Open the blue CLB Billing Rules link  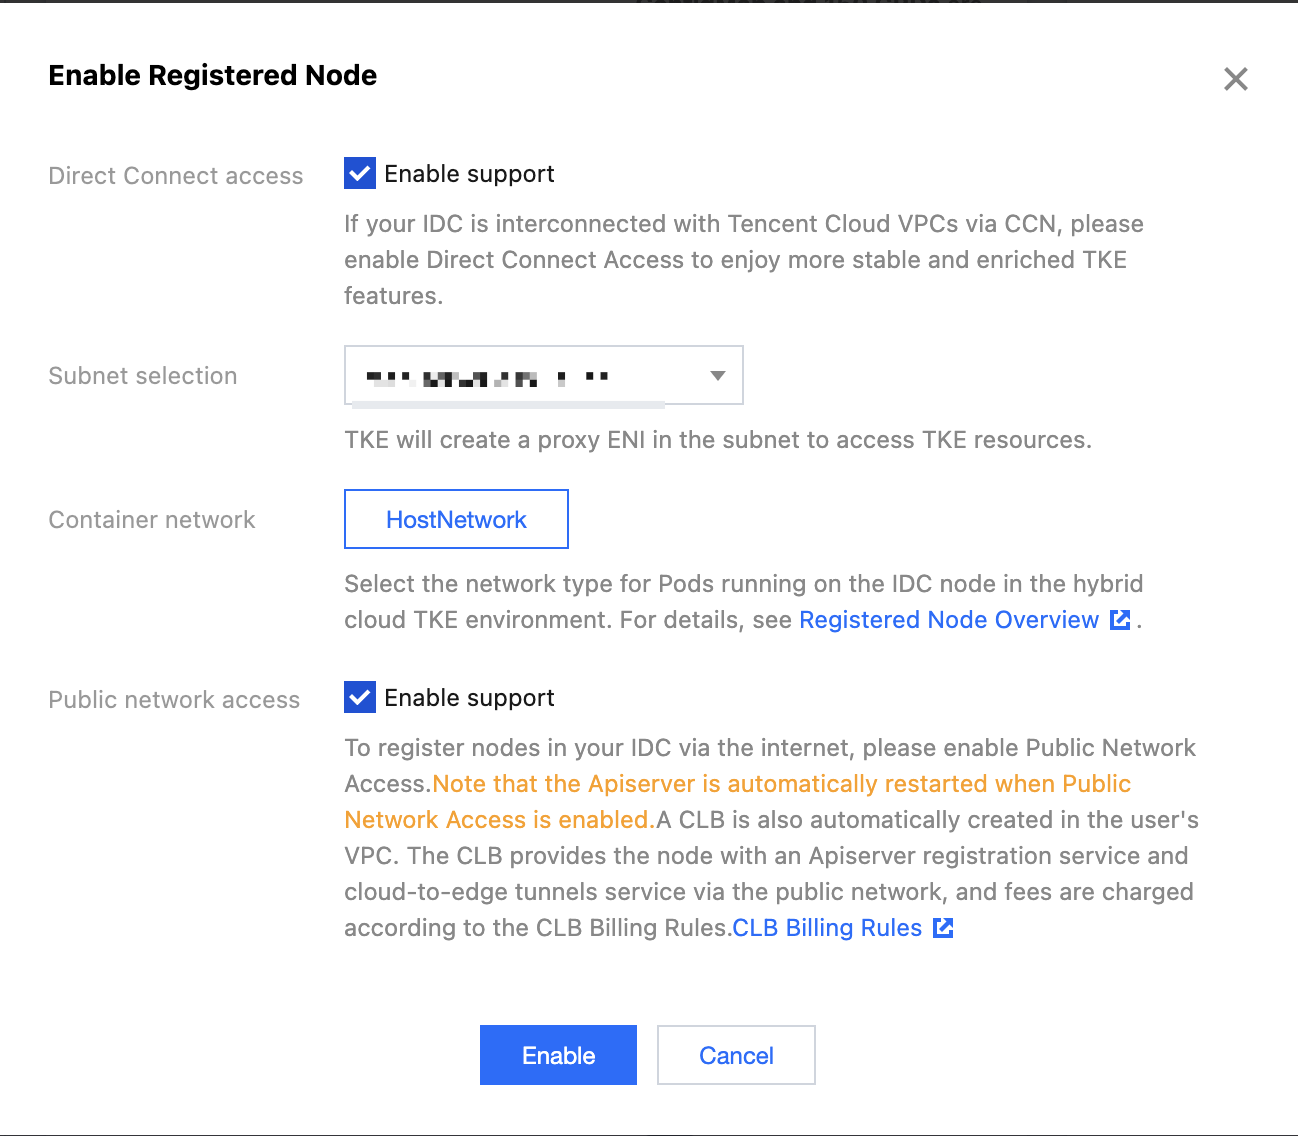coord(827,928)
